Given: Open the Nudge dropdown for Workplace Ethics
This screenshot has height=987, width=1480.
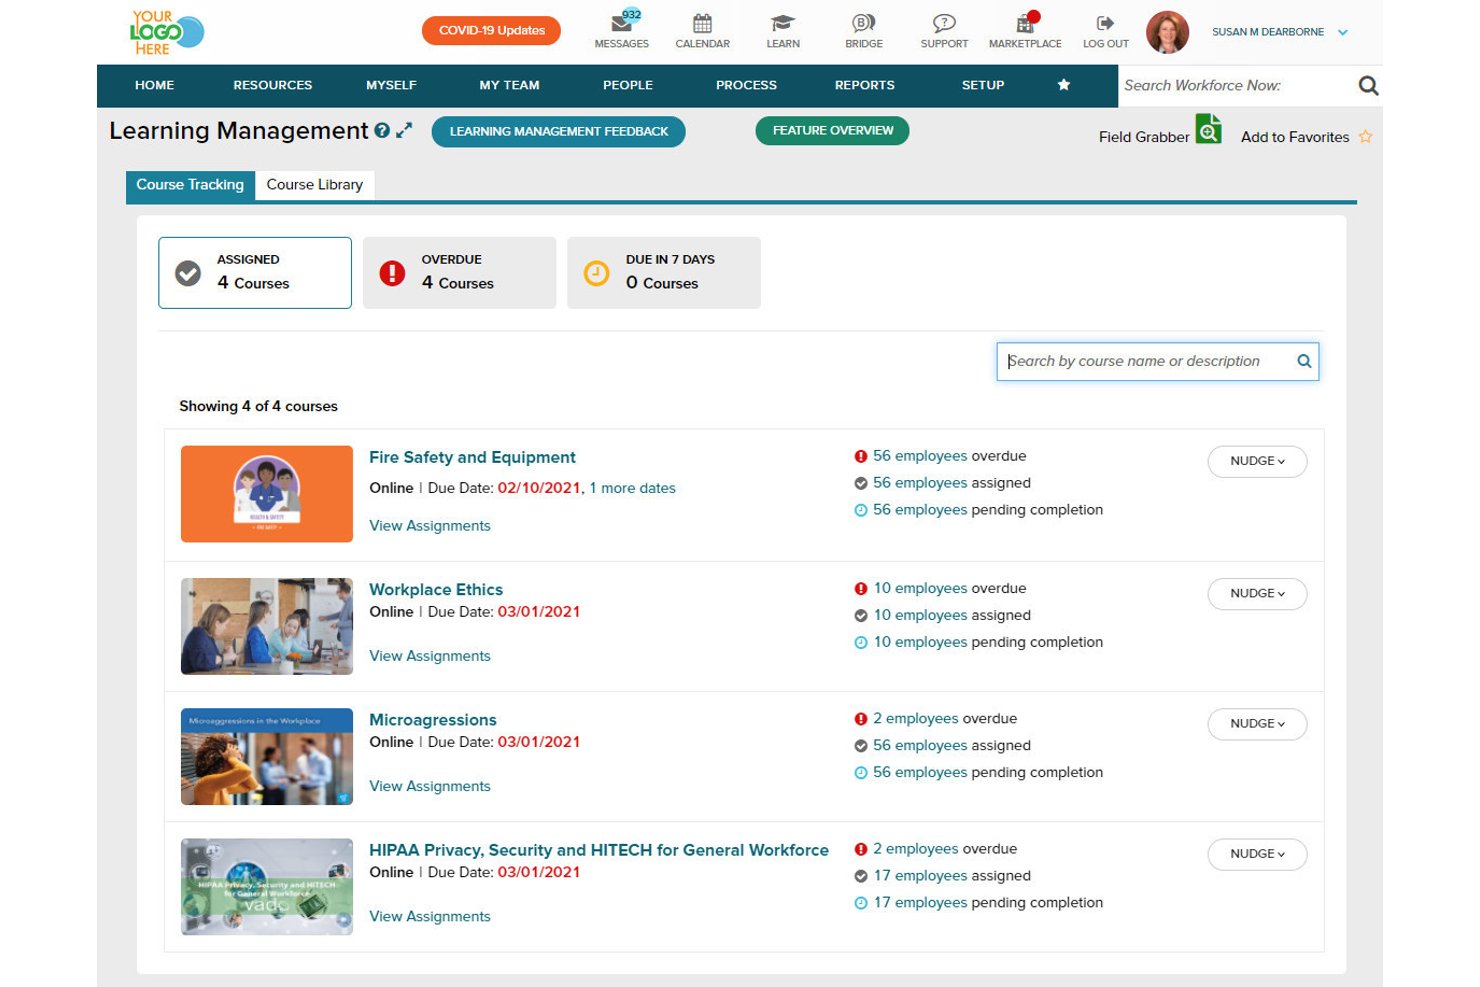Looking at the screenshot, I should click(x=1257, y=594).
